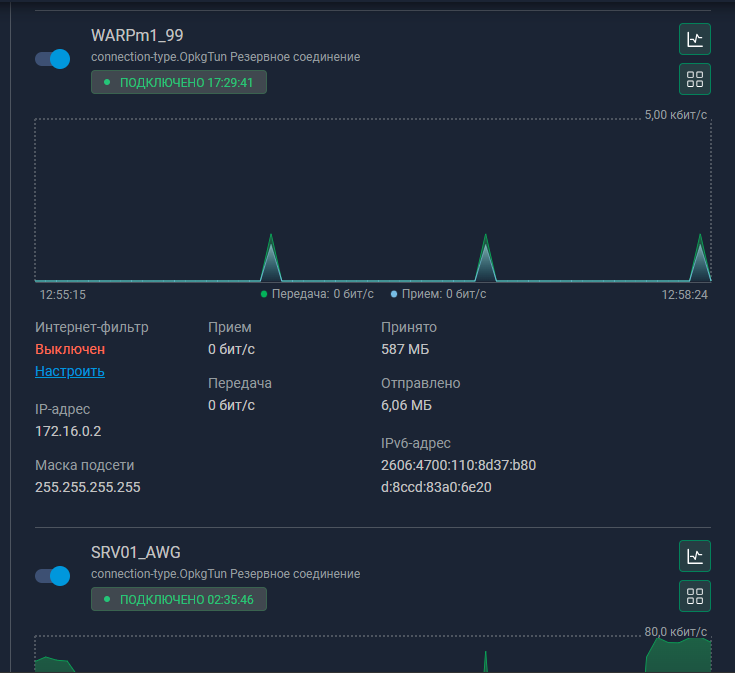Click the blue Прием legend item

[438, 294]
